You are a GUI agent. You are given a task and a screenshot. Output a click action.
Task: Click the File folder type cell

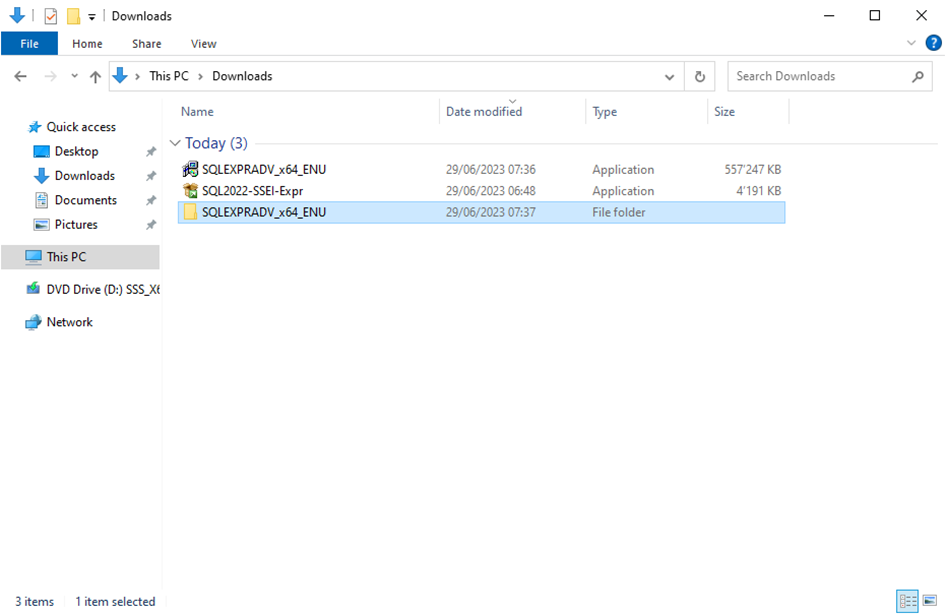(x=618, y=212)
